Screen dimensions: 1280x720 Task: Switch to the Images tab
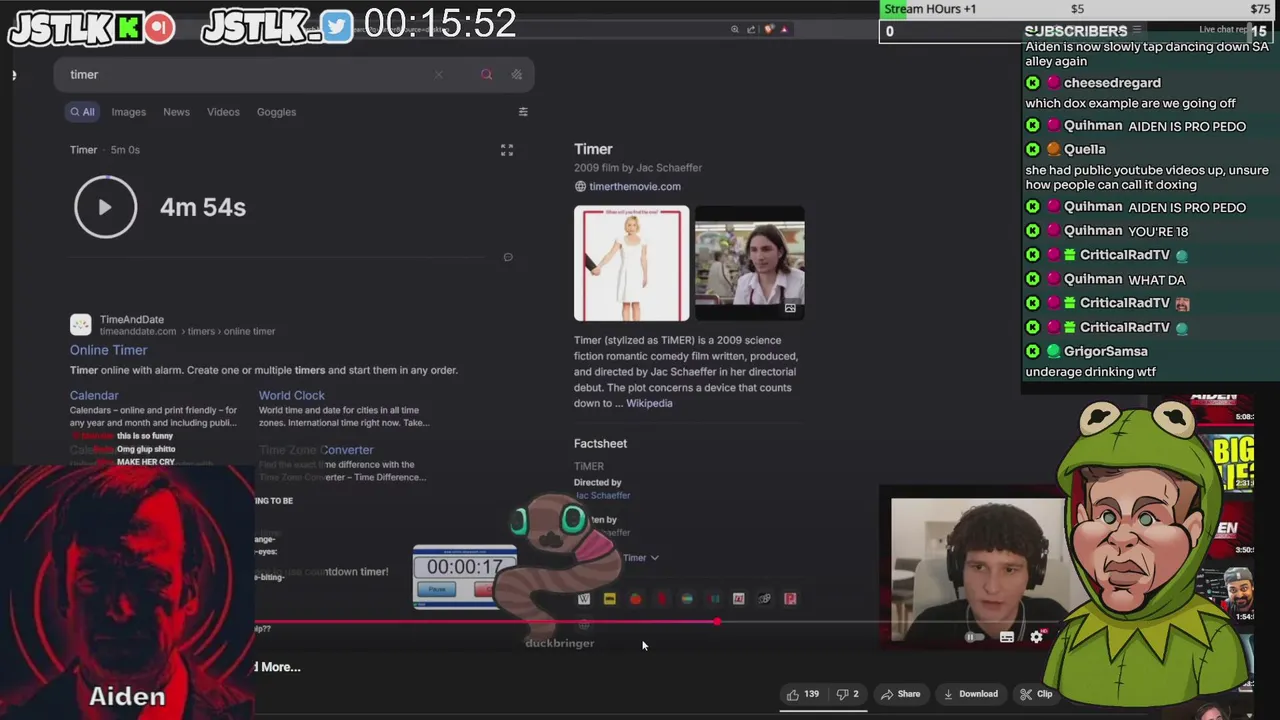[x=128, y=112]
